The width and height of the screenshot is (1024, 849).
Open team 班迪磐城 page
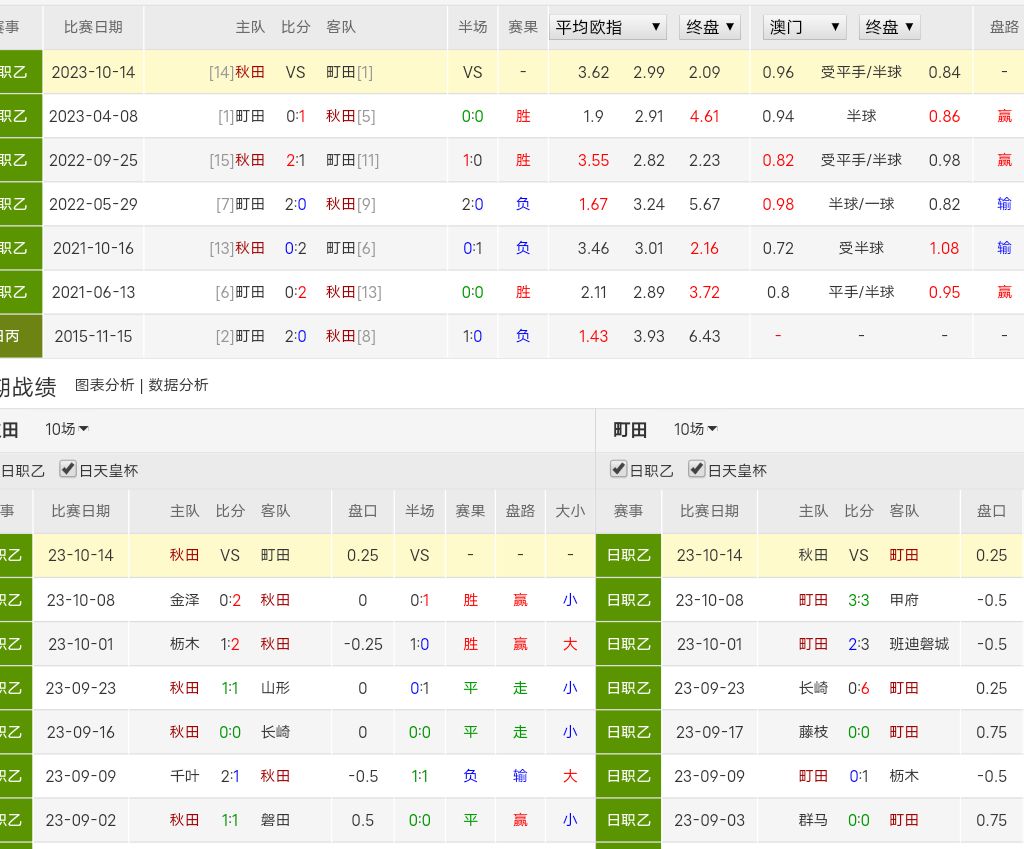[919, 644]
